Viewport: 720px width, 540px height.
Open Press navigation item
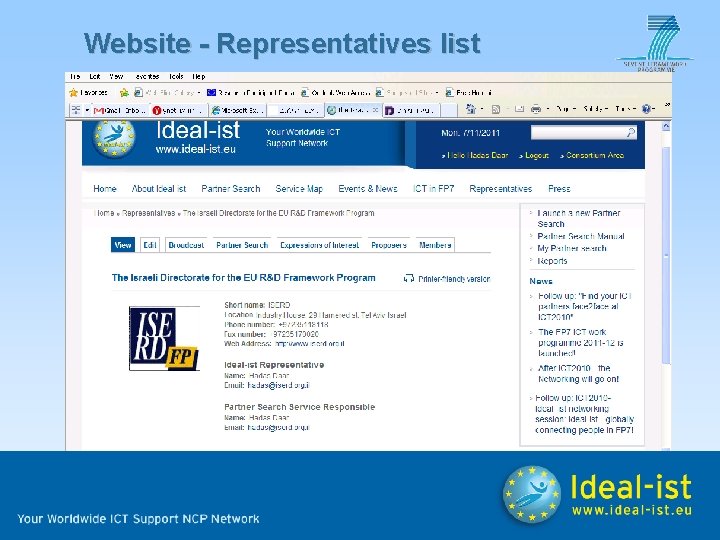(x=559, y=189)
